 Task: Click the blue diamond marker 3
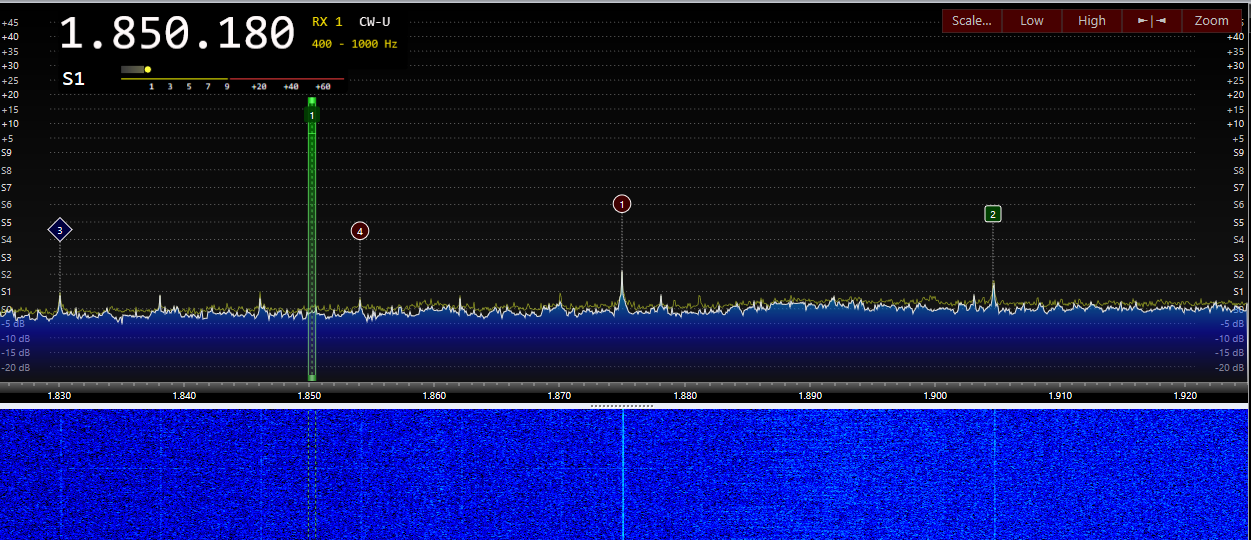pos(60,230)
